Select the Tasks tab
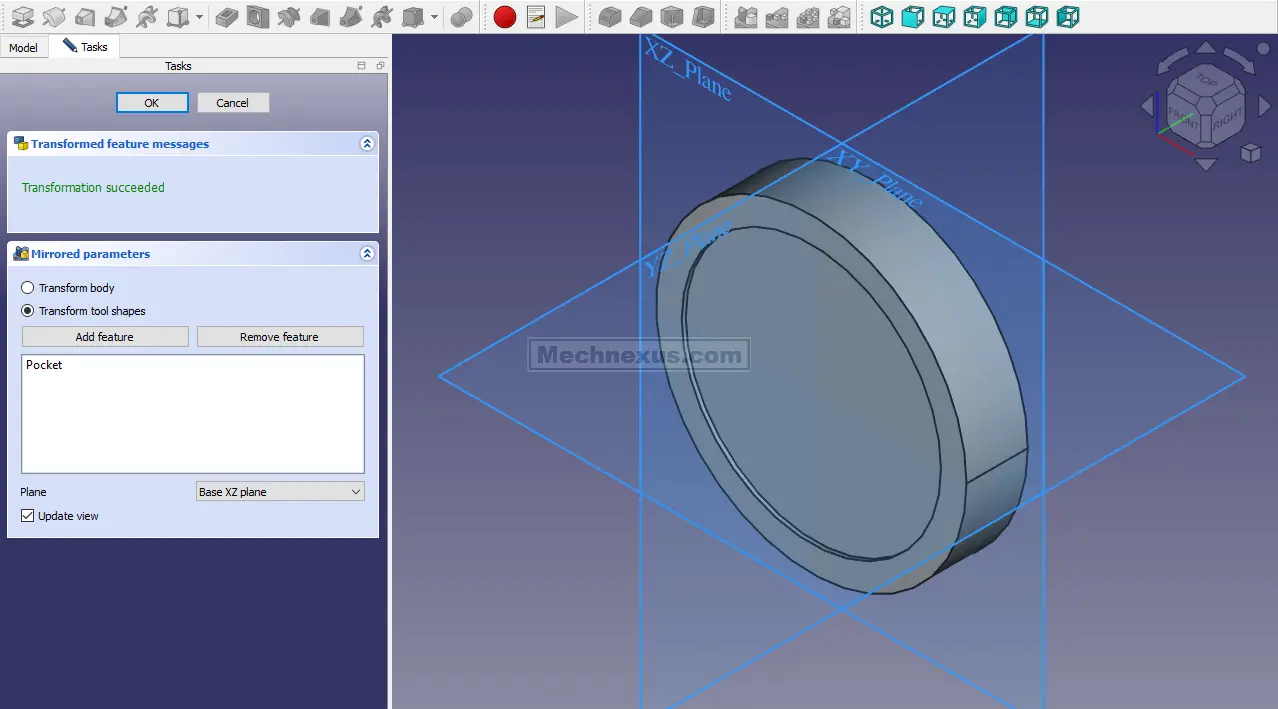Screen dimensions: 1278x709 (85, 47)
